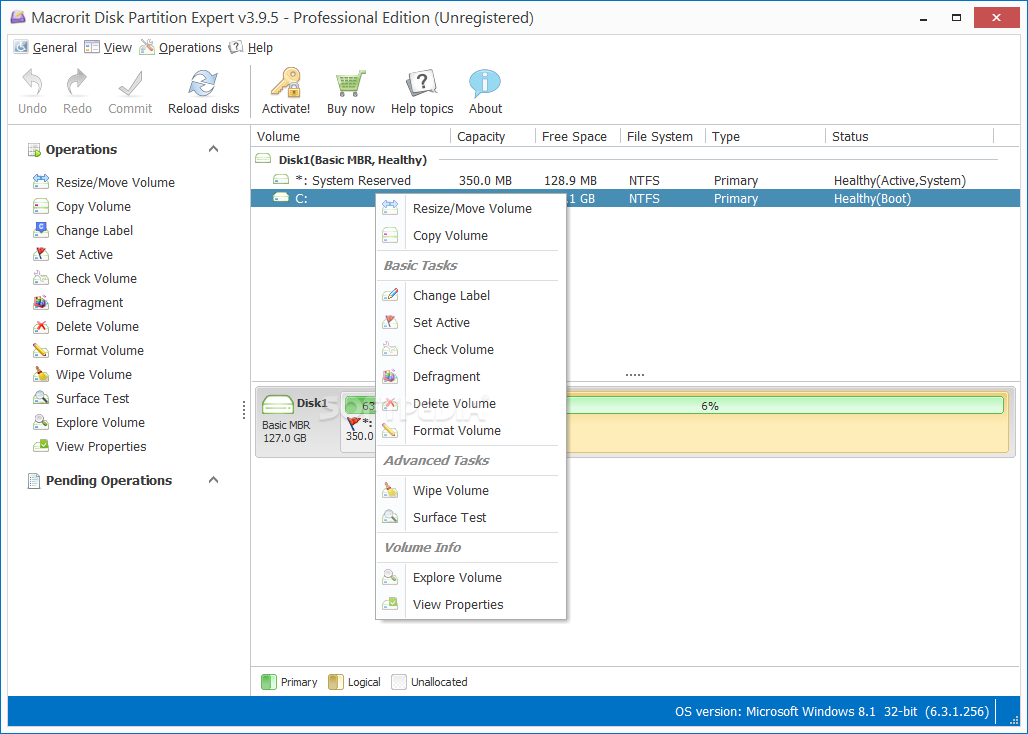Viewport: 1028px width, 734px height.
Task: Collapse the Pending Operations panel chevron
Action: [x=213, y=480]
